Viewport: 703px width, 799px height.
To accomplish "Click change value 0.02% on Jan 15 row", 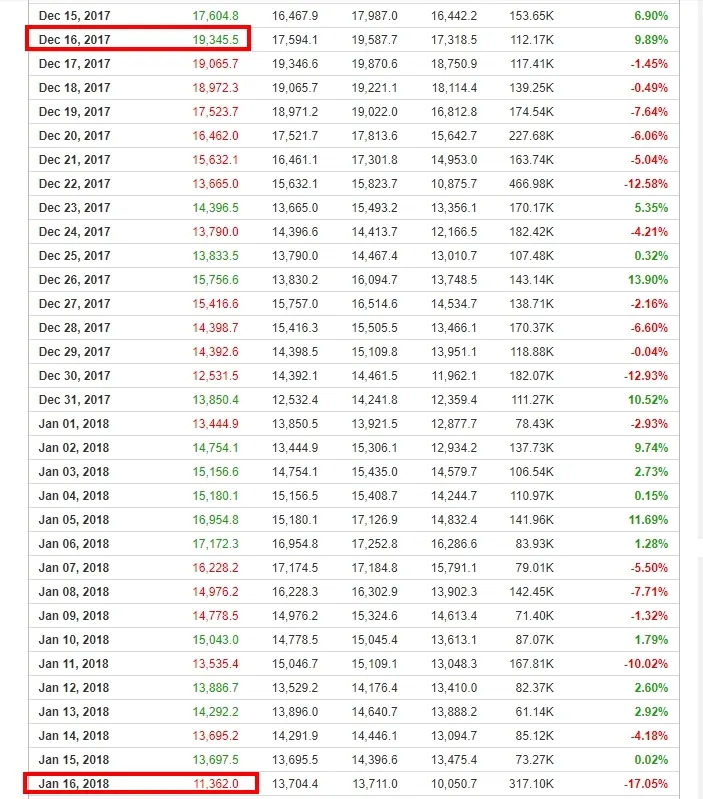I will pyautogui.click(x=651, y=759).
